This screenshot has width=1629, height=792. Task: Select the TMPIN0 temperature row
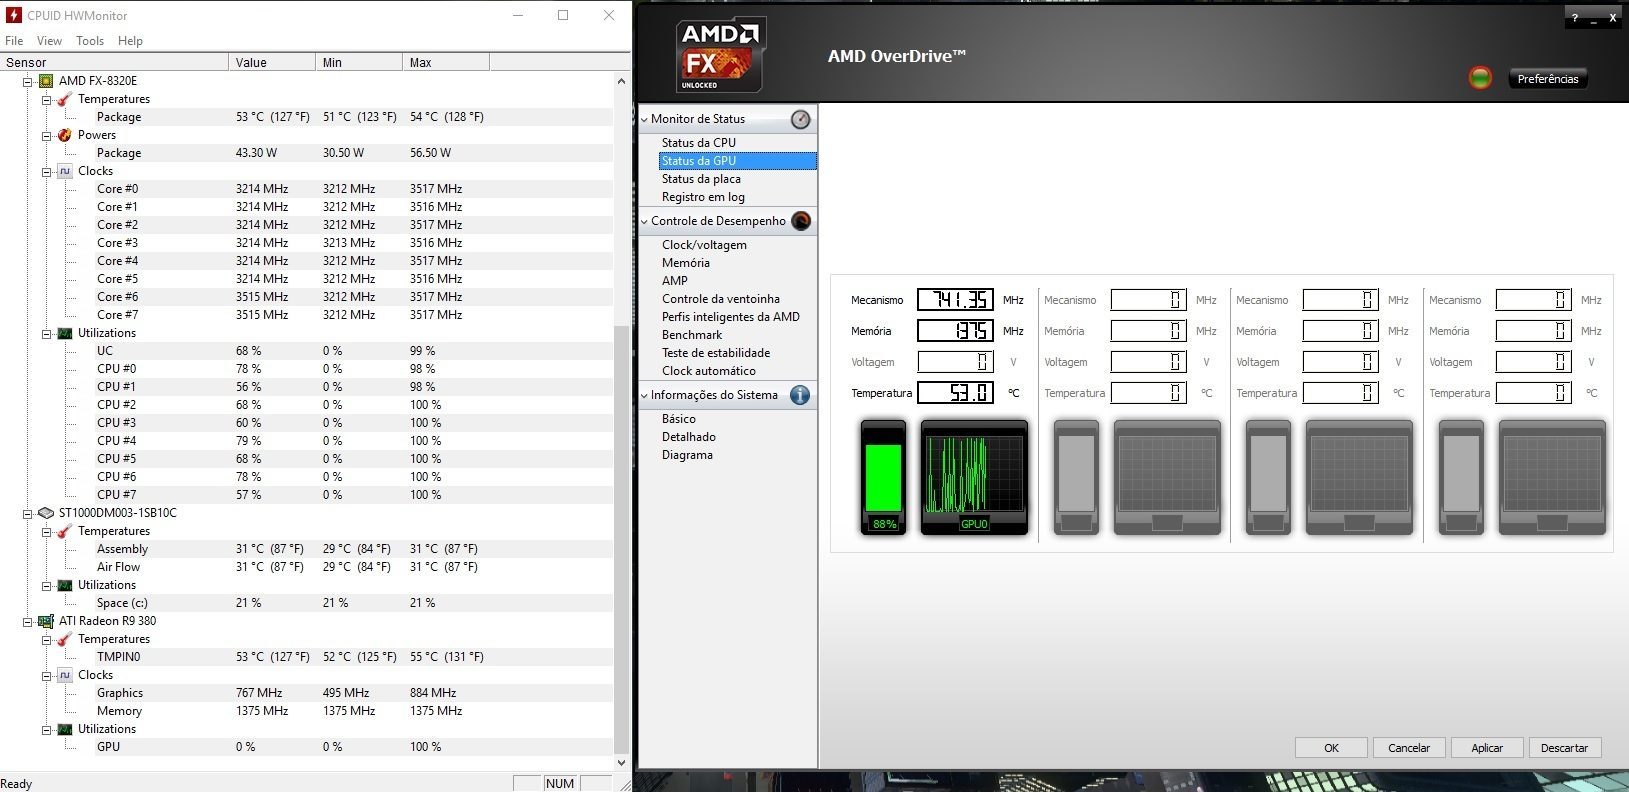307,657
